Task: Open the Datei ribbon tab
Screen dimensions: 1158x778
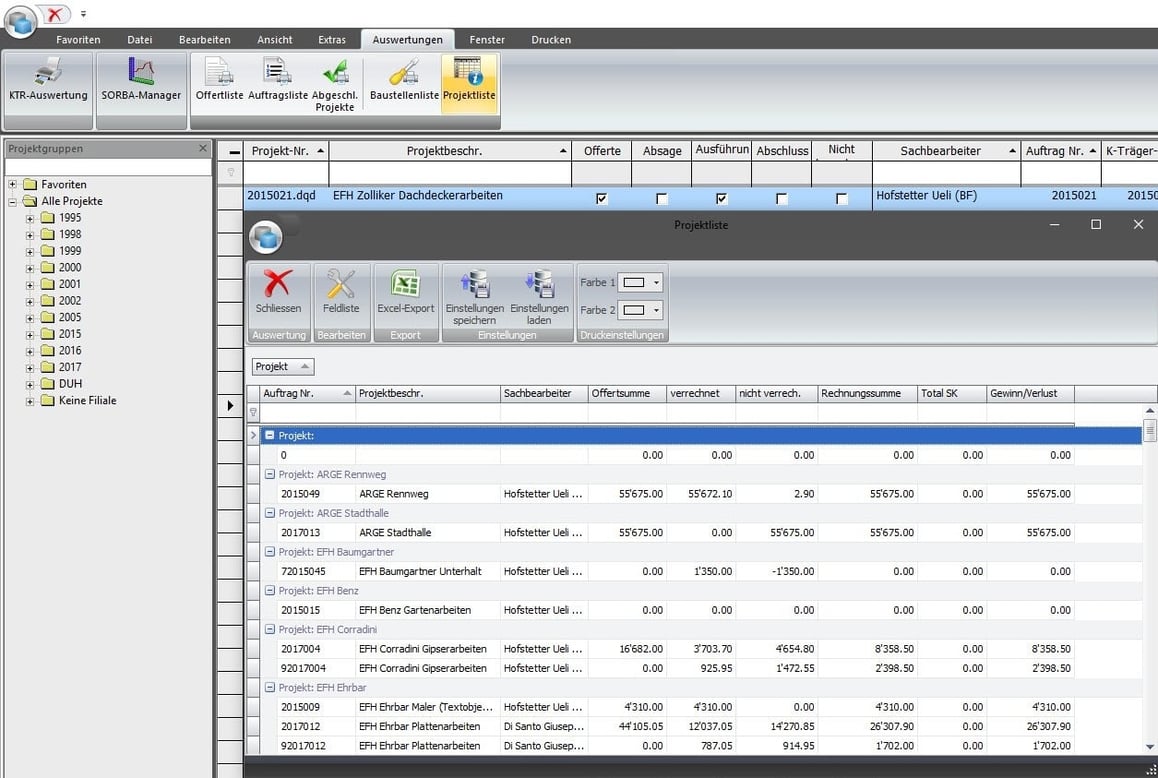Action: (x=140, y=40)
